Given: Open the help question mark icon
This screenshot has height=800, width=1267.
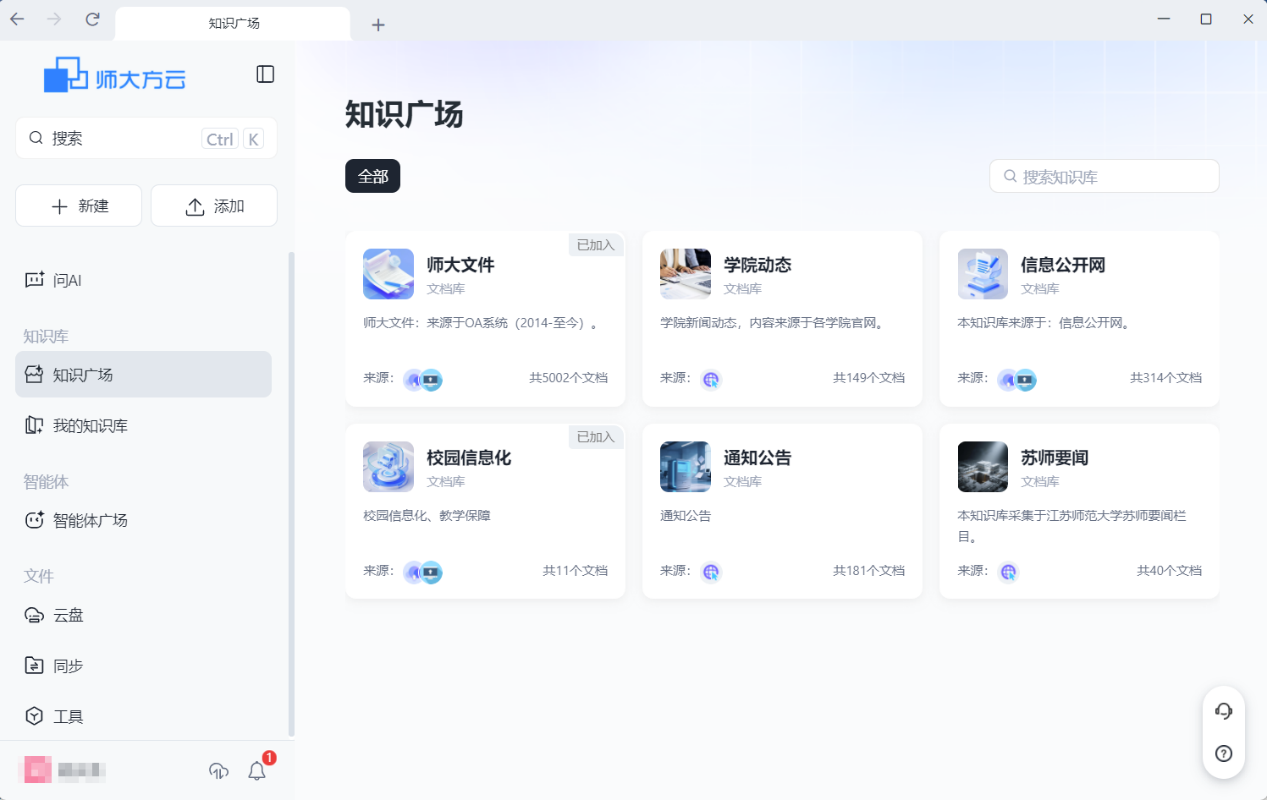Looking at the screenshot, I should point(1223,754).
